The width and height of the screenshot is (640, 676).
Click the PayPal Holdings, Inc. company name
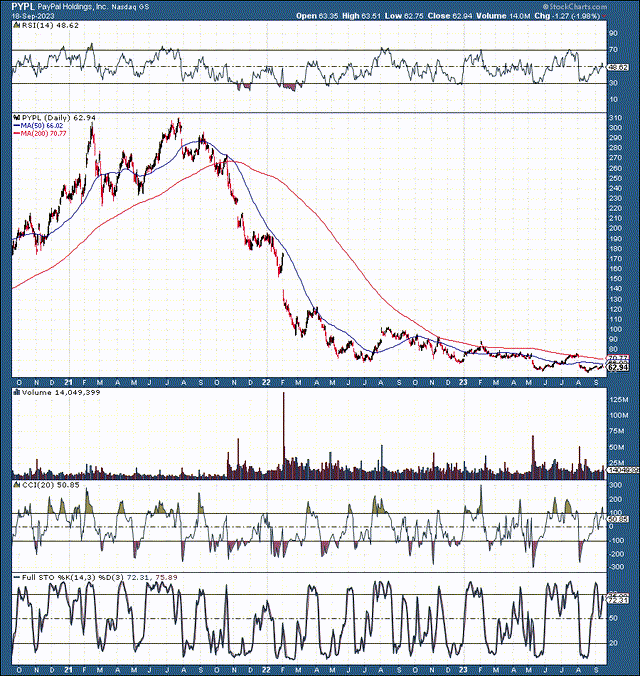[x=72, y=7]
